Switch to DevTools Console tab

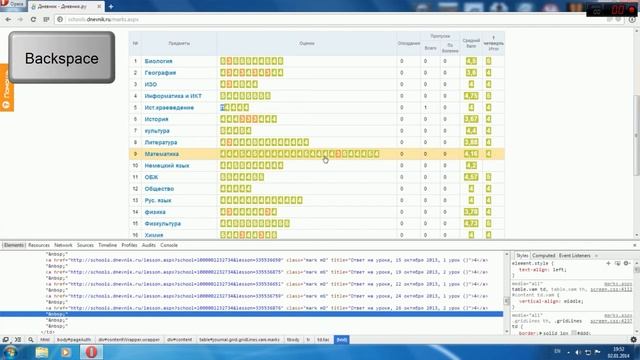pyautogui.click(x=169, y=245)
